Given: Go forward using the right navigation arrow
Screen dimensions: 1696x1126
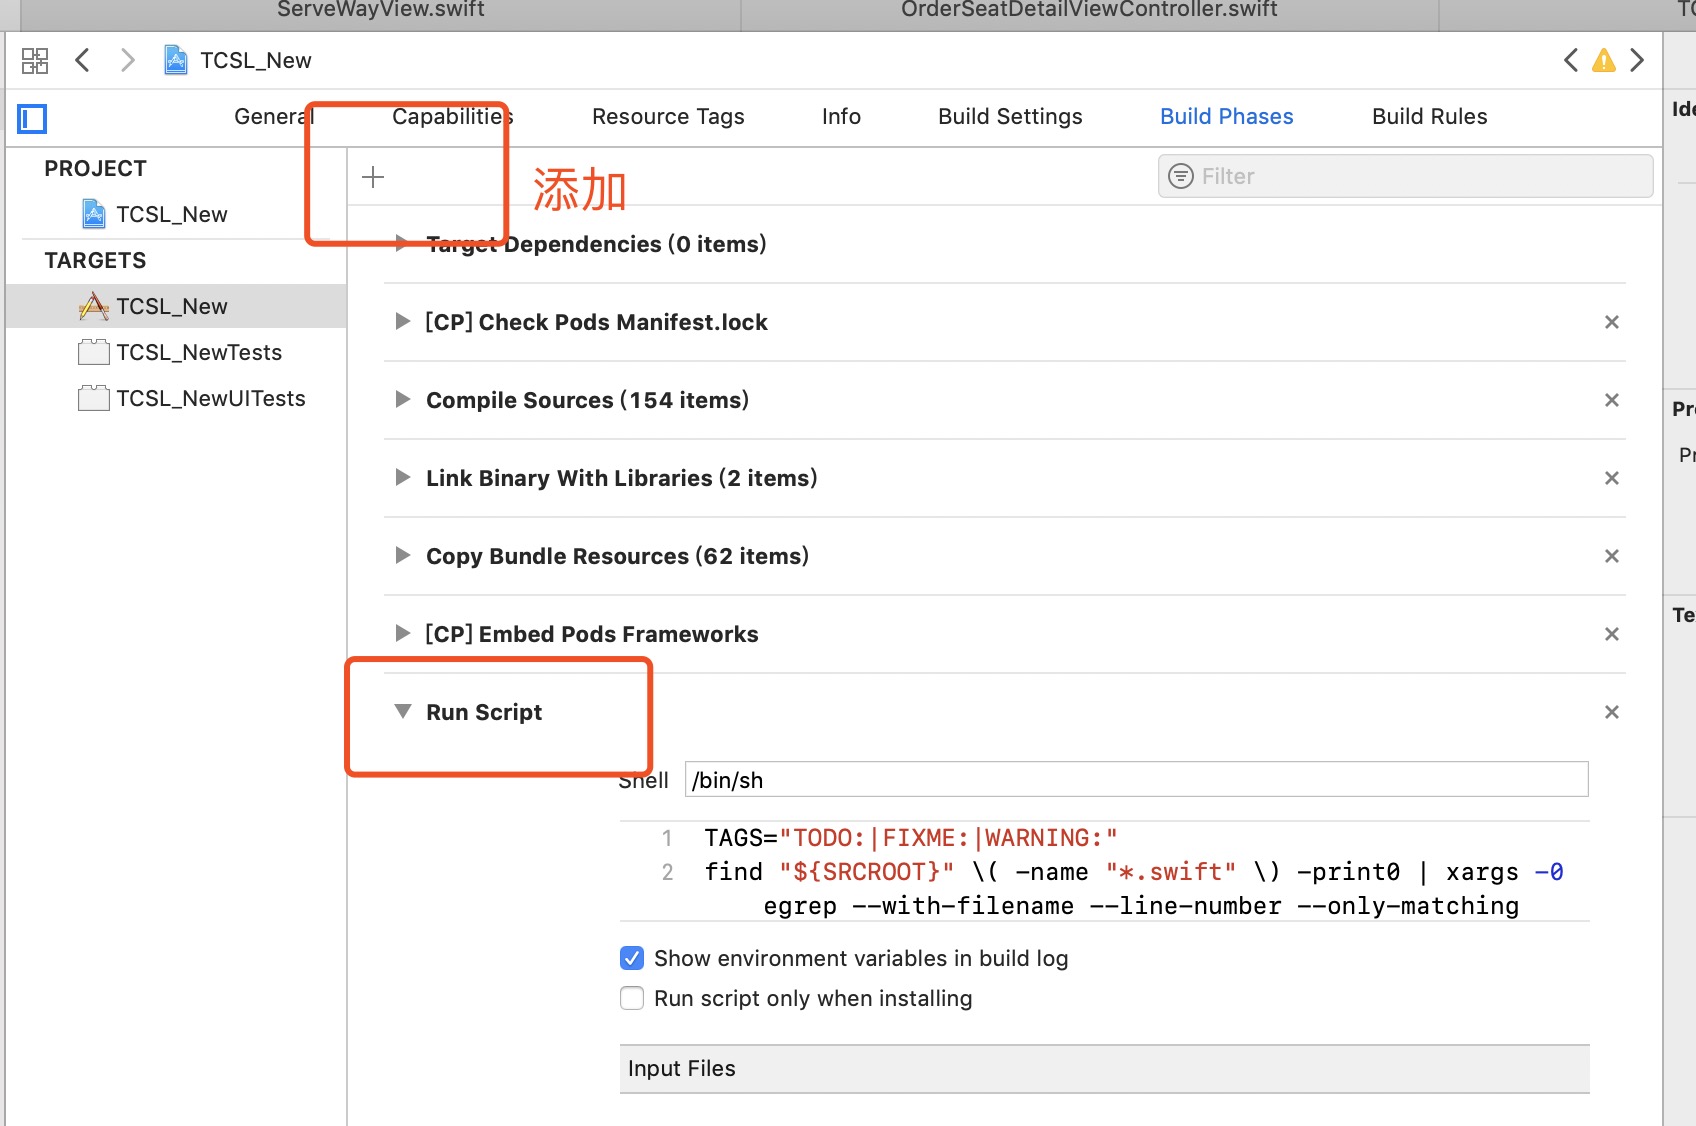Looking at the screenshot, I should pos(127,60).
